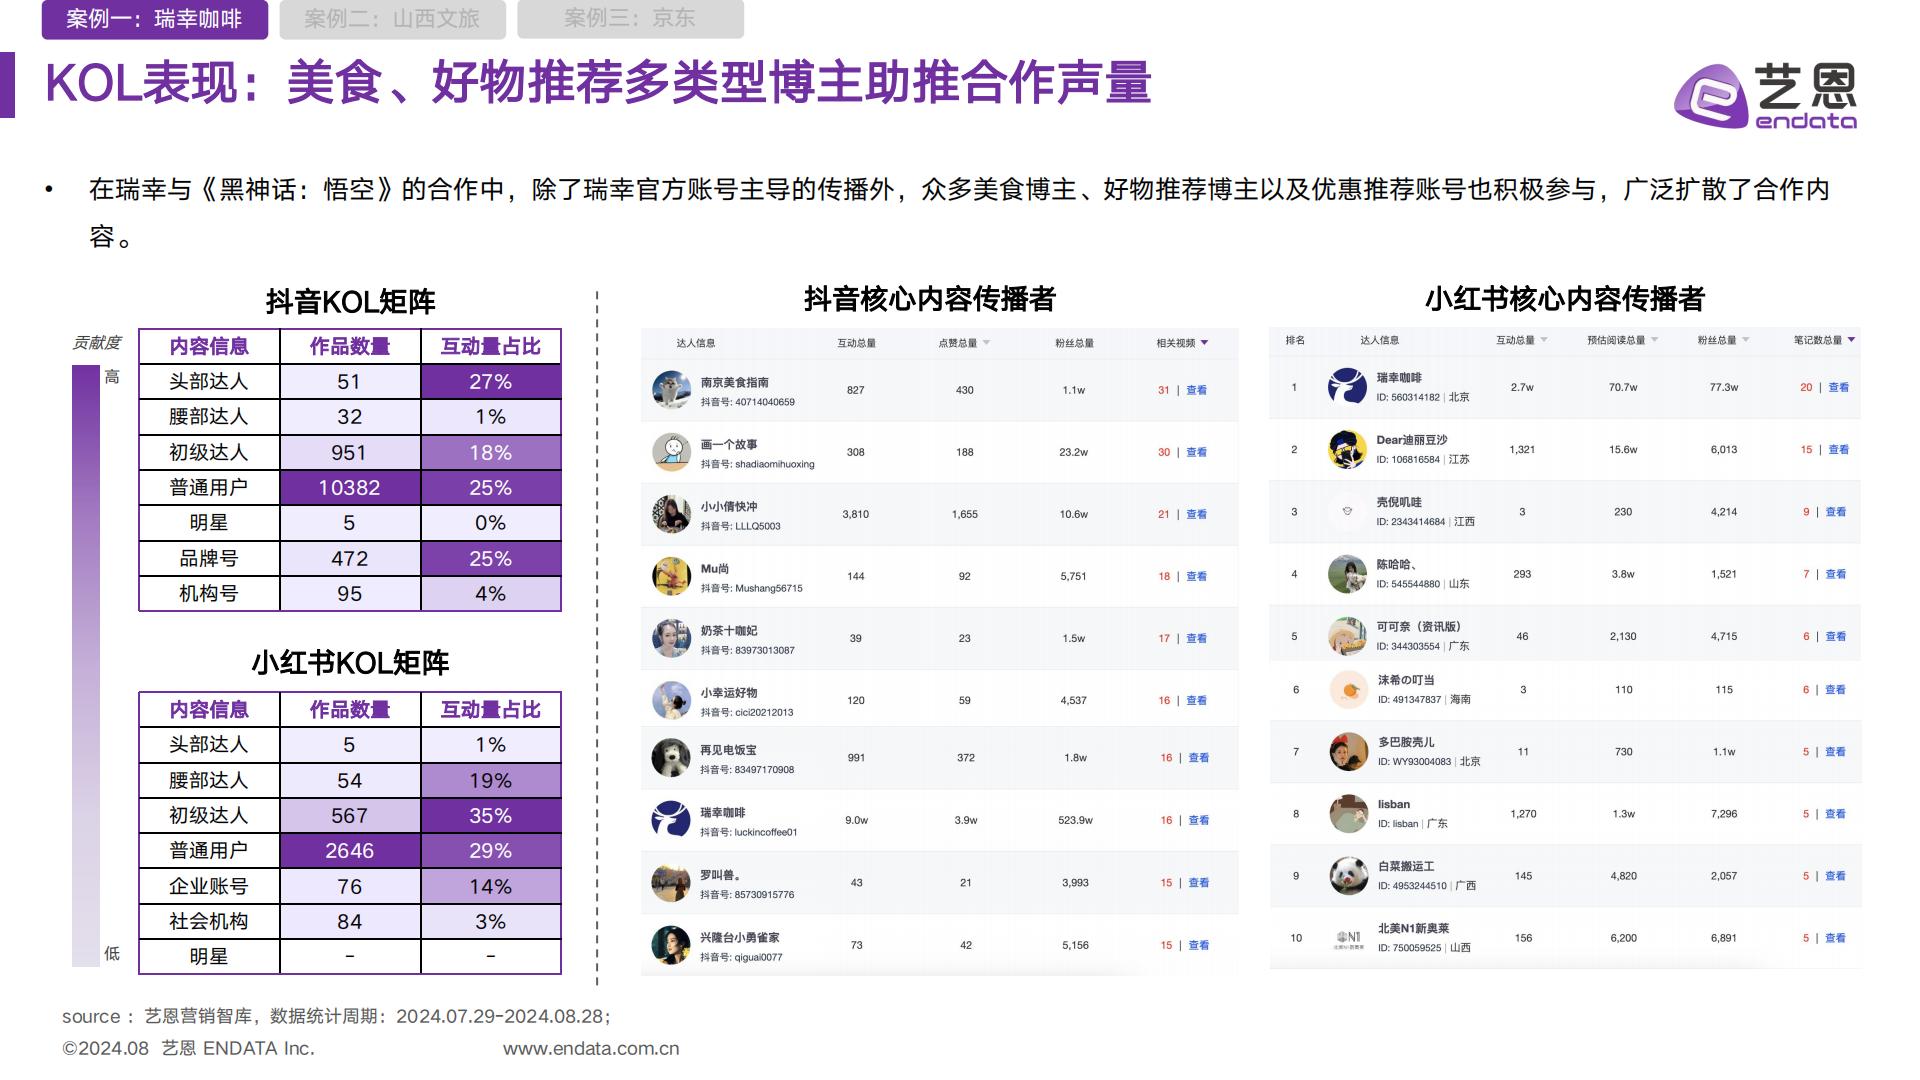The height and width of the screenshot is (1080, 1920).
Task: Click www.endata.com.cn footer text
Action: click(591, 1048)
